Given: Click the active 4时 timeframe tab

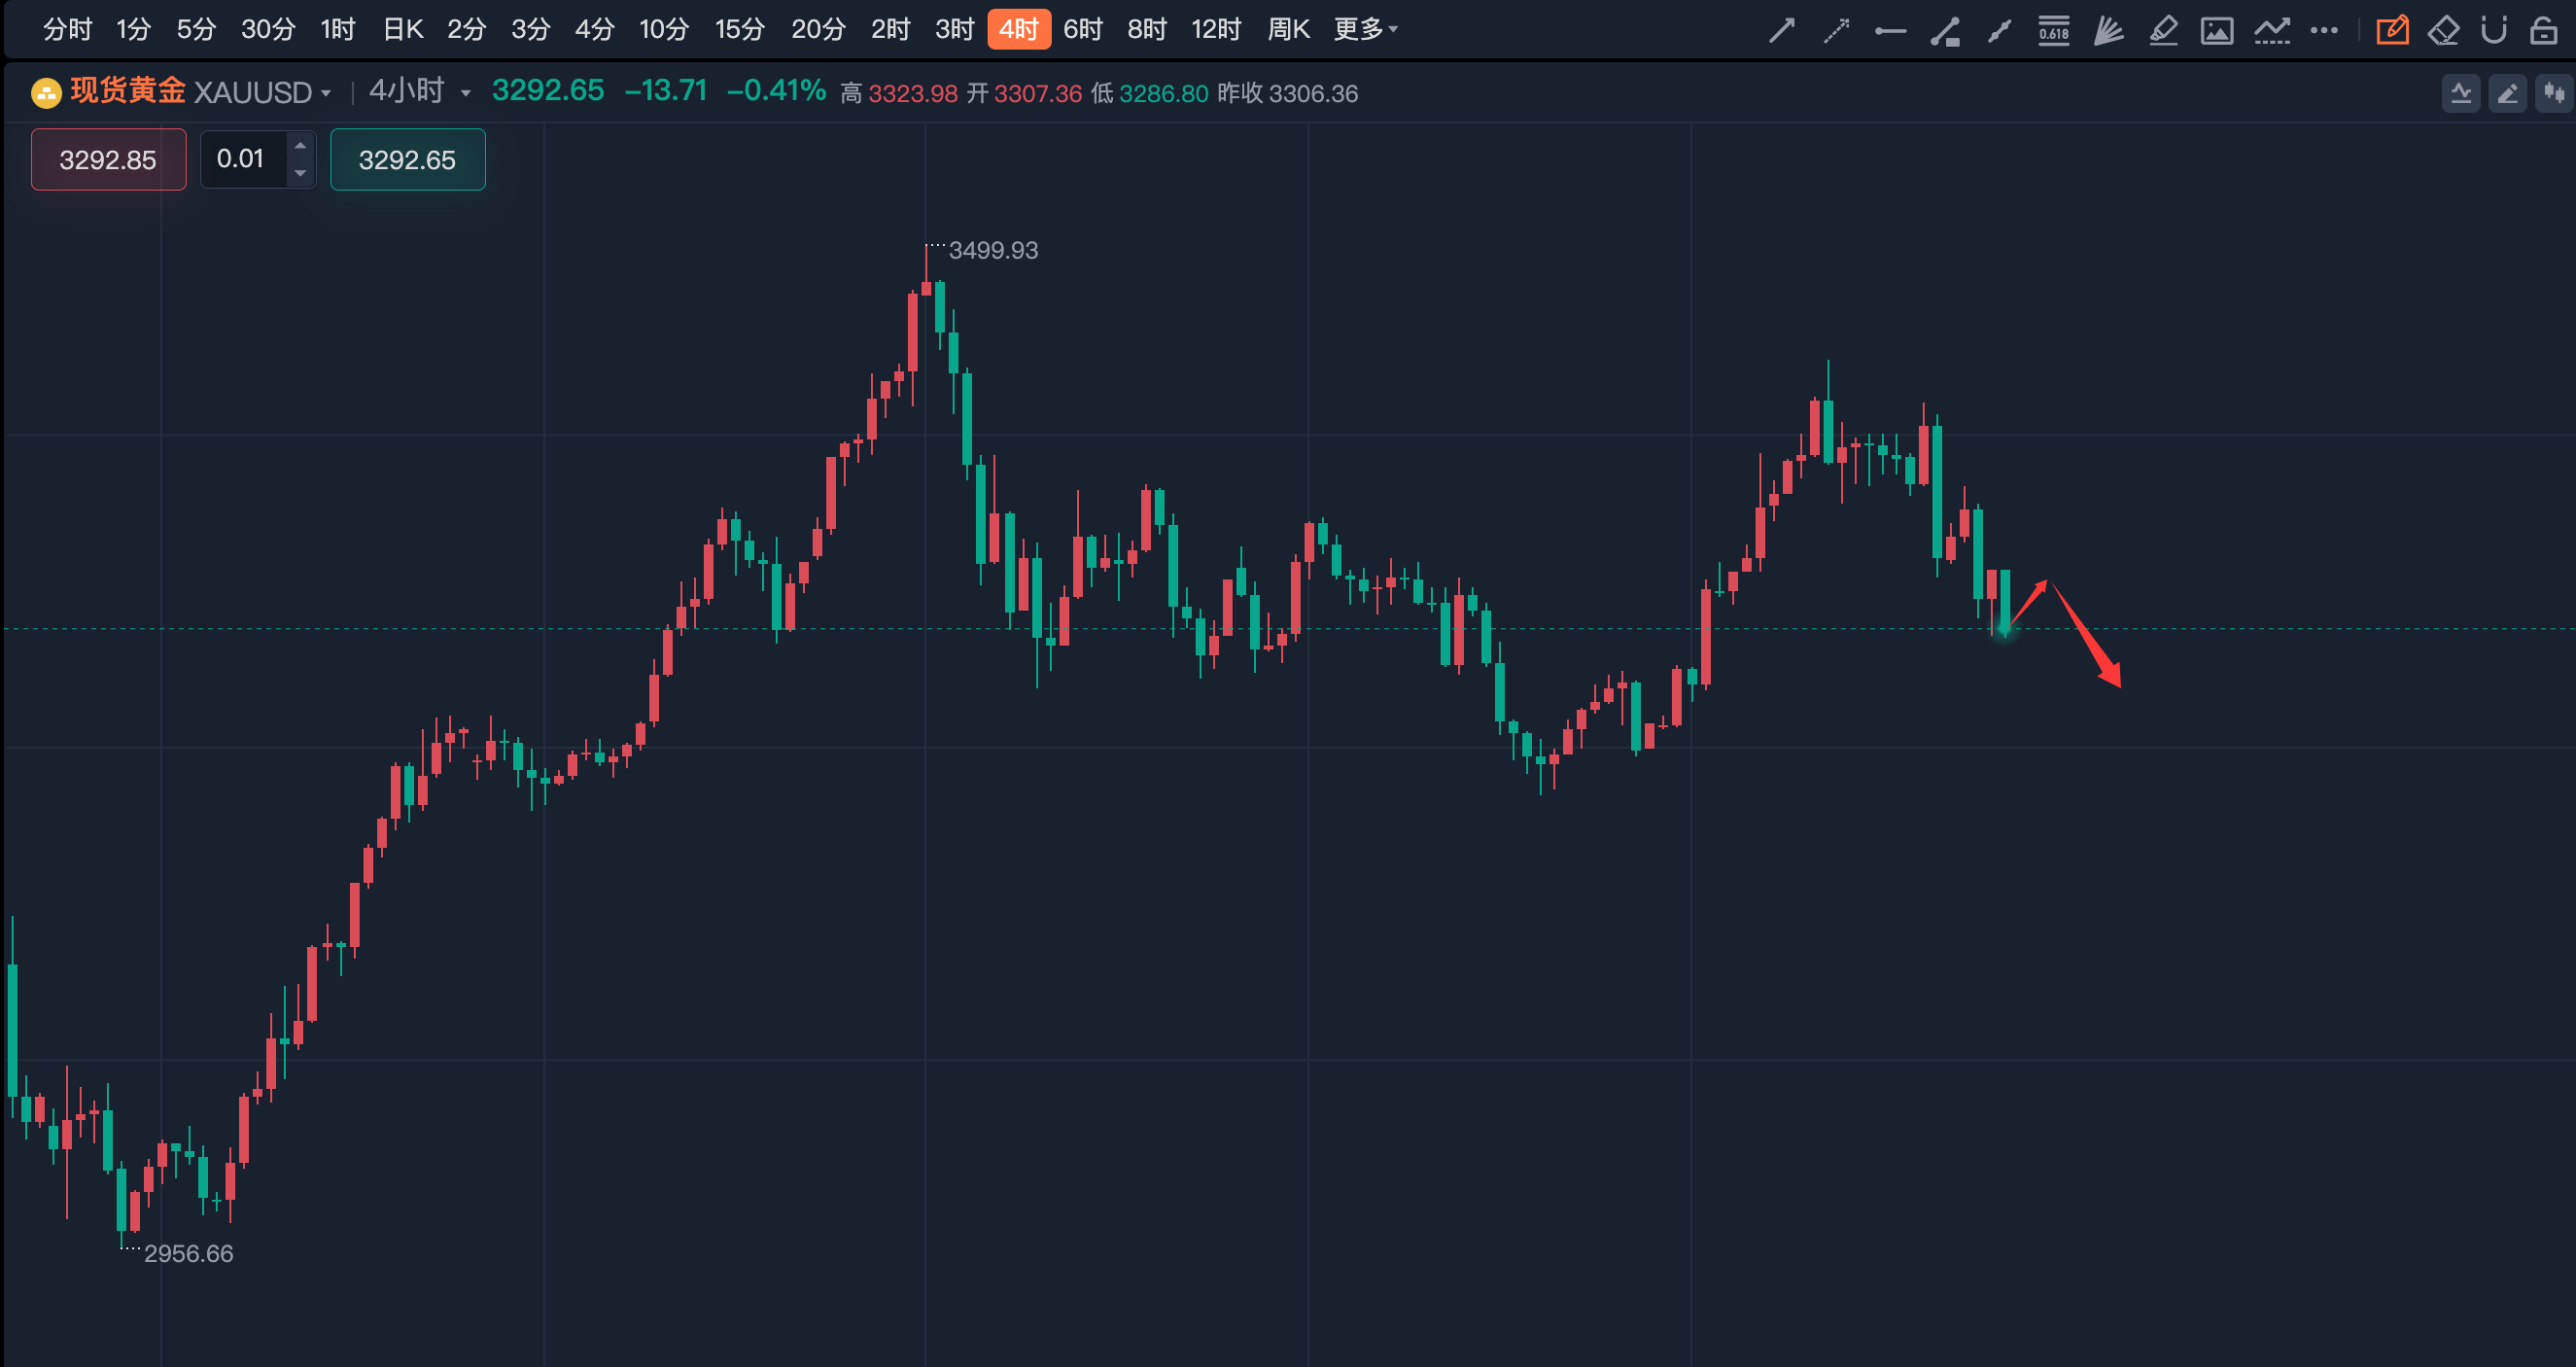Looking at the screenshot, I should 1019,30.
